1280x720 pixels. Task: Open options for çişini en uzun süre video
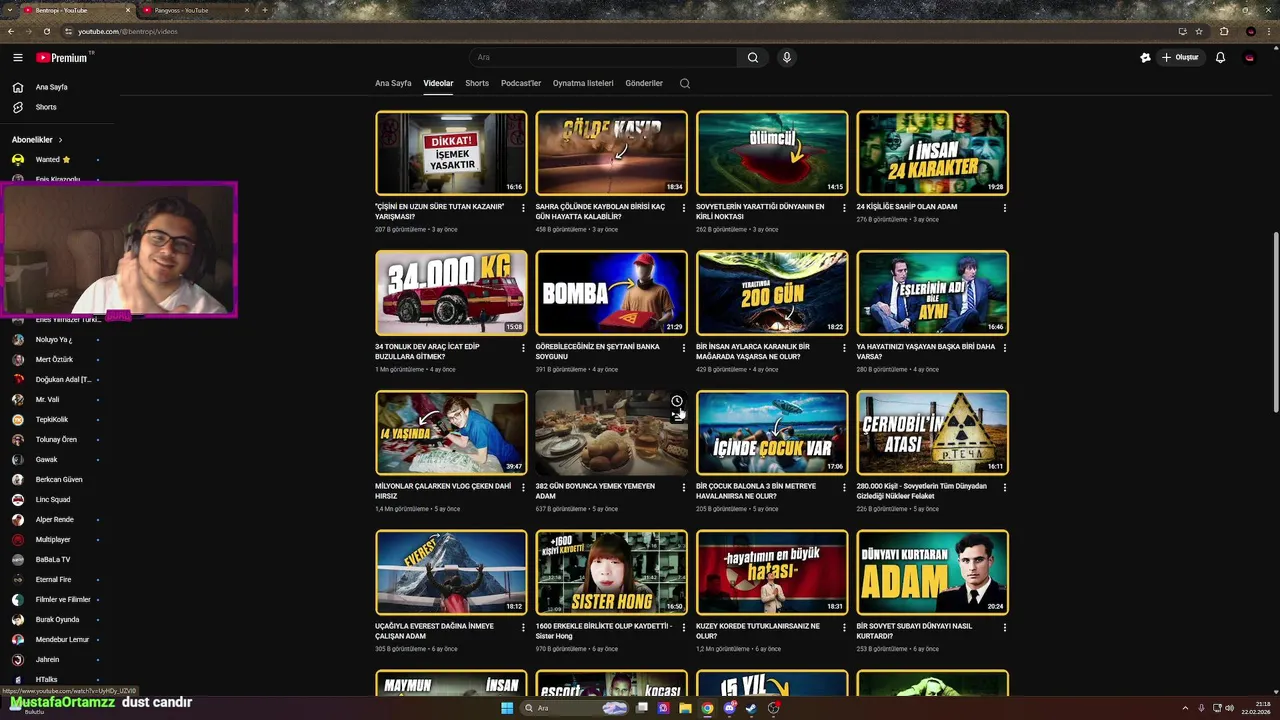[524, 208]
